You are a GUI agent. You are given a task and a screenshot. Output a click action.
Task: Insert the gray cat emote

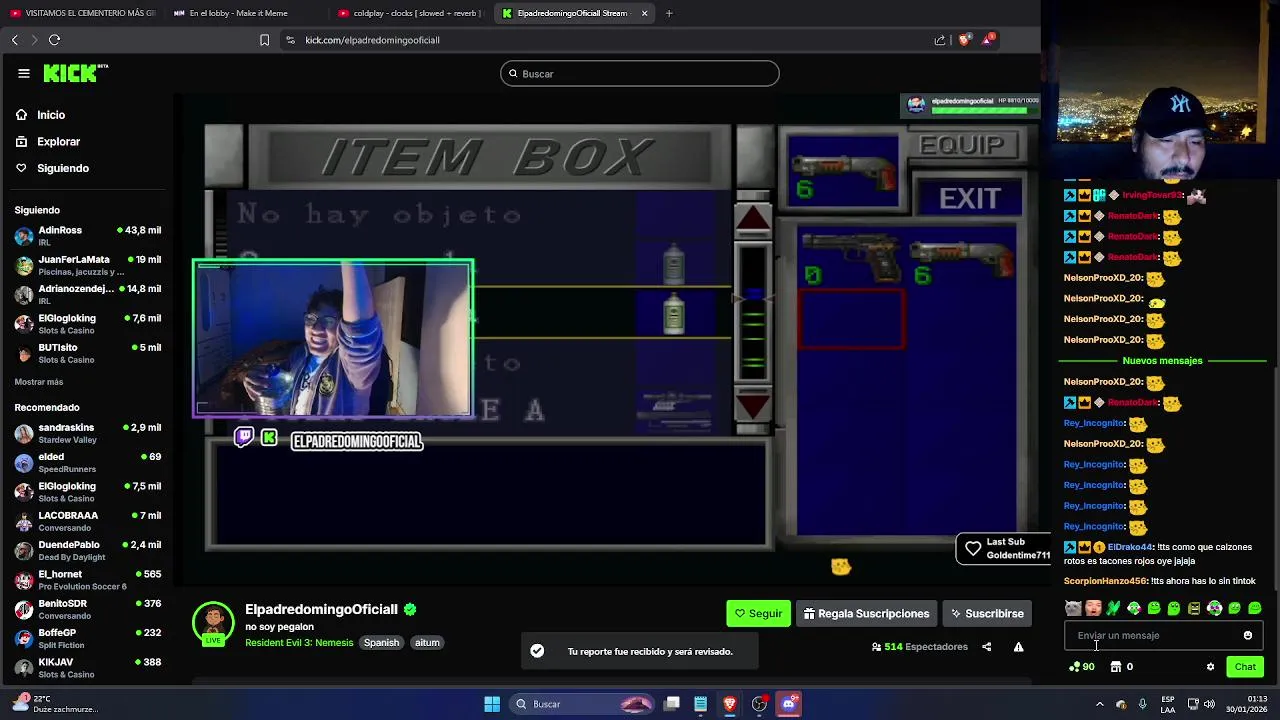point(1073,608)
